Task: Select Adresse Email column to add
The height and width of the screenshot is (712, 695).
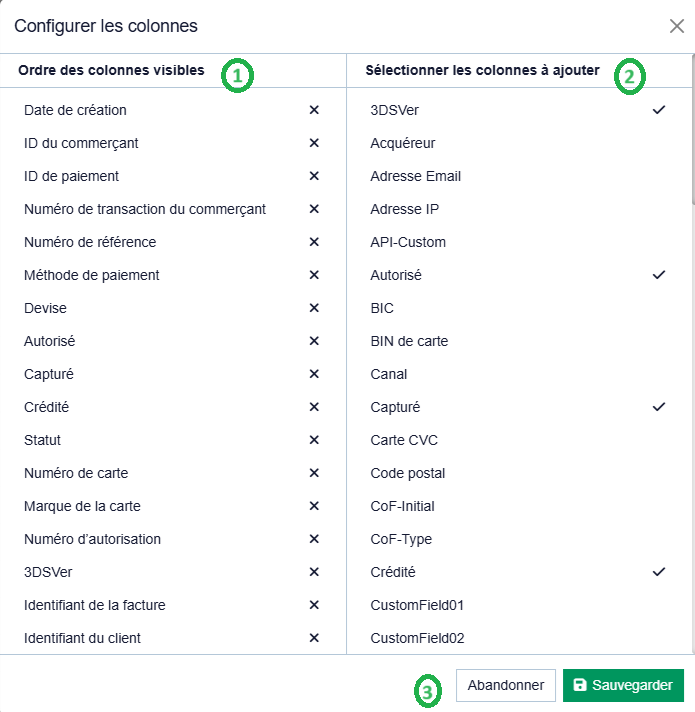Action: click(415, 176)
